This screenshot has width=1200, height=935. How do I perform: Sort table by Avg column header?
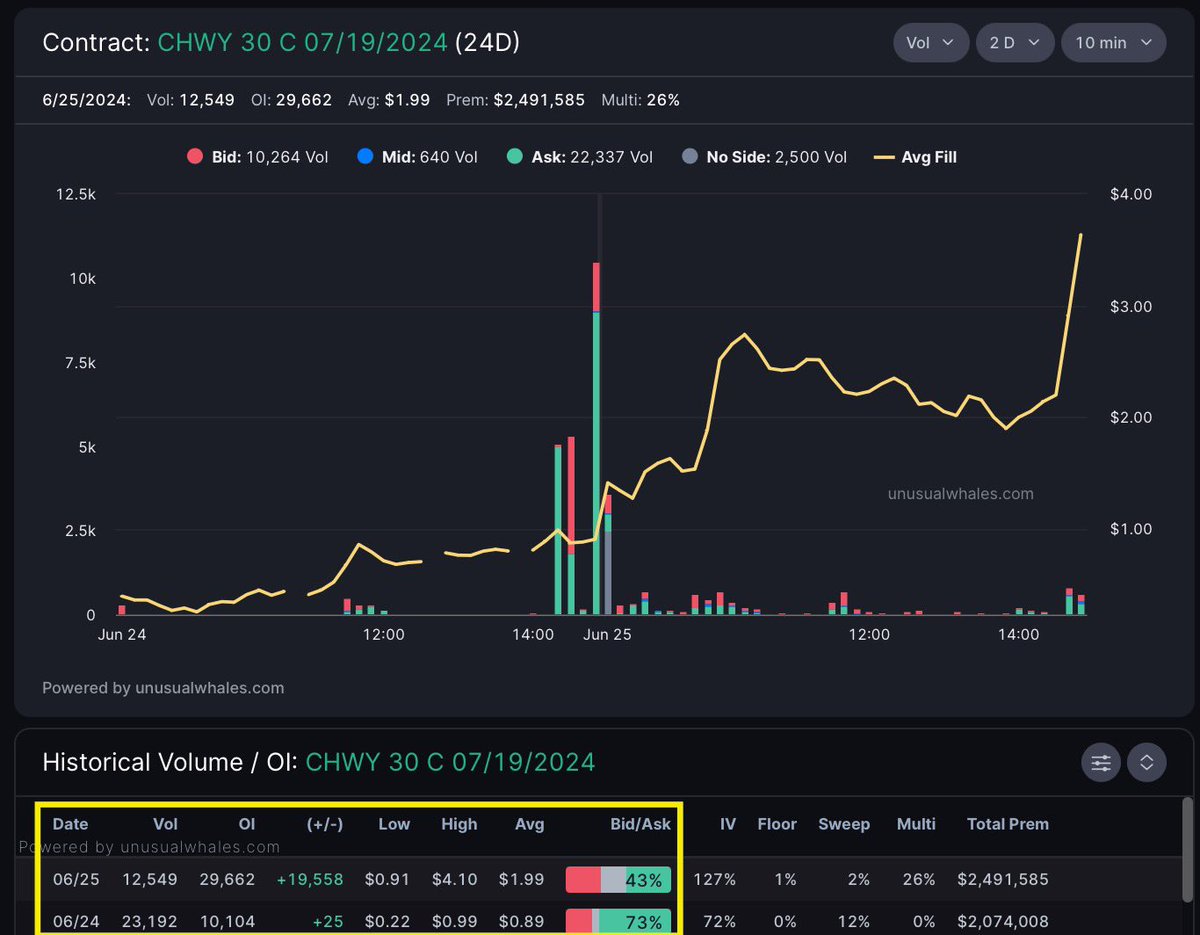(529, 824)
